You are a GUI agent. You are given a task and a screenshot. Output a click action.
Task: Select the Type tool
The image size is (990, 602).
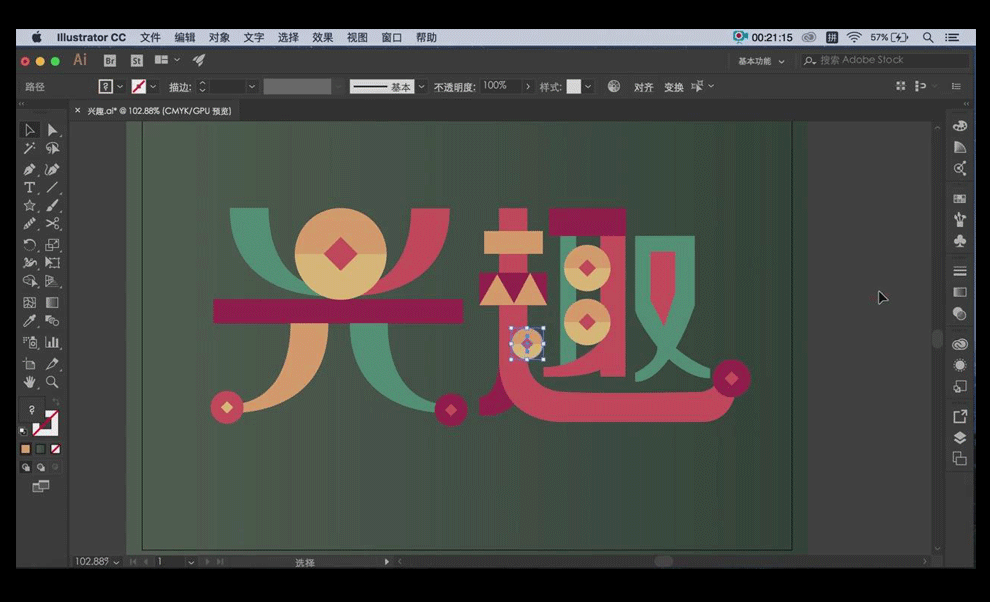(29, 188)
